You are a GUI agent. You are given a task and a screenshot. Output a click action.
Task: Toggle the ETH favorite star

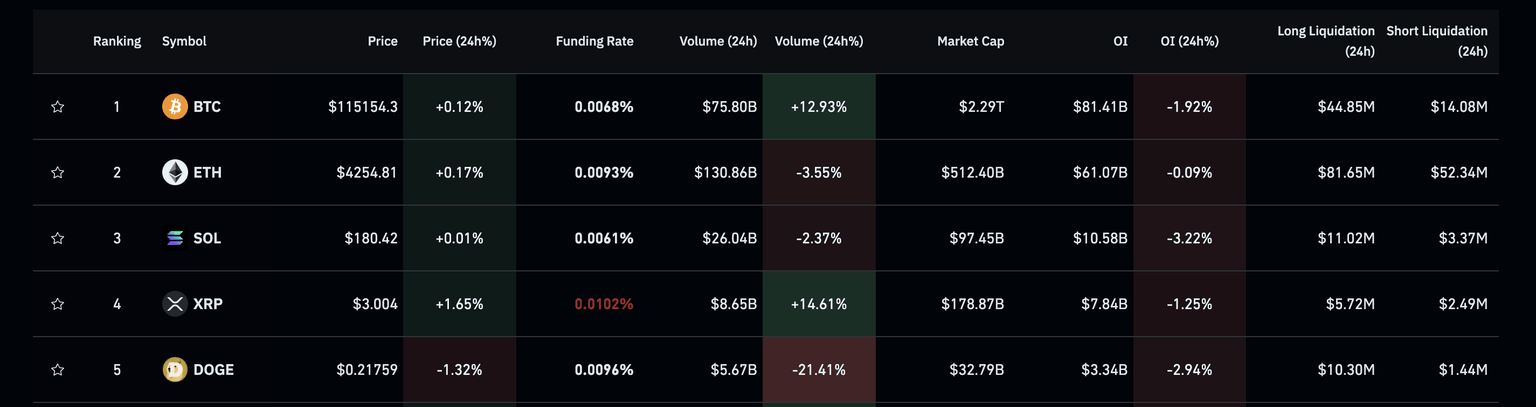(58, 172)
